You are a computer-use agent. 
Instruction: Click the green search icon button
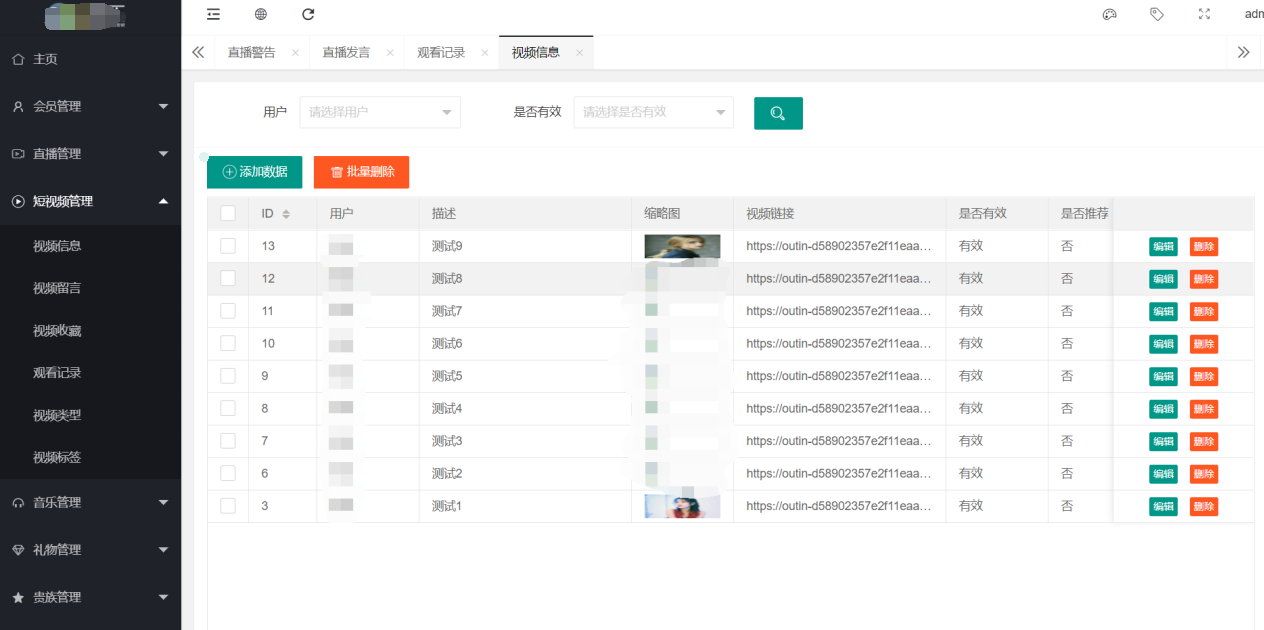(778, 113)
